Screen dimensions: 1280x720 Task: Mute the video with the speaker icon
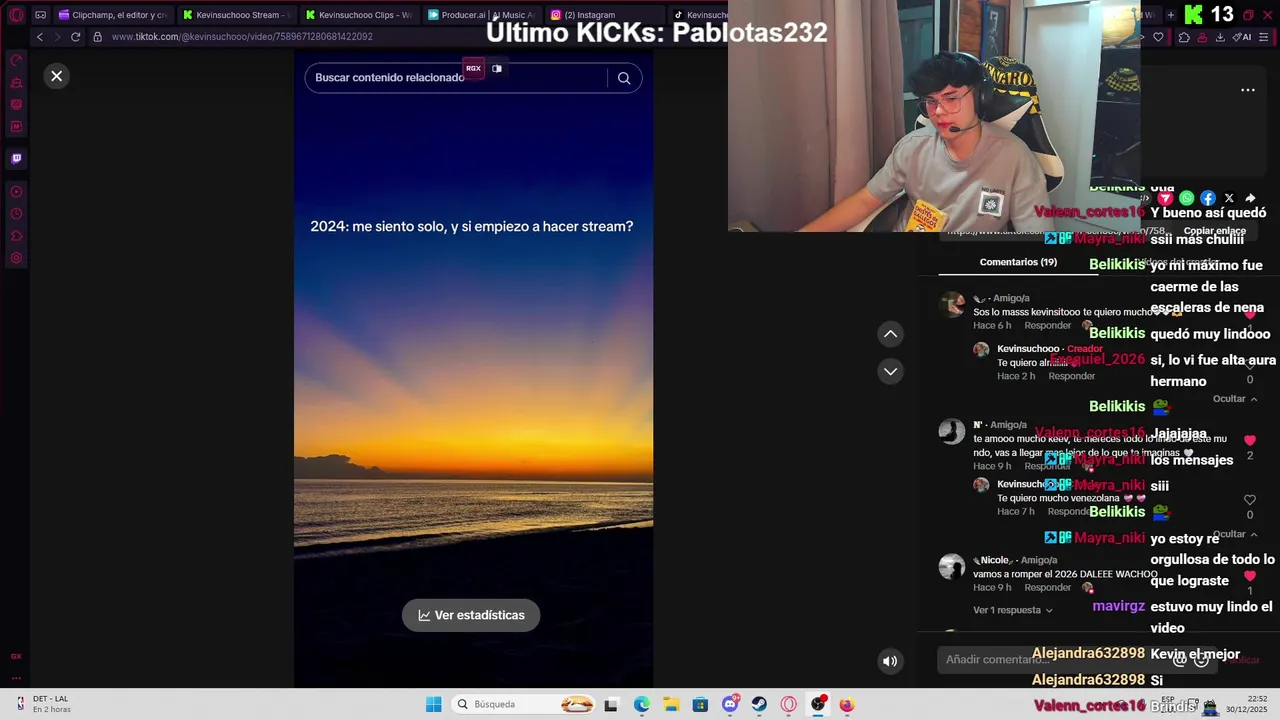tap(889, 661)
